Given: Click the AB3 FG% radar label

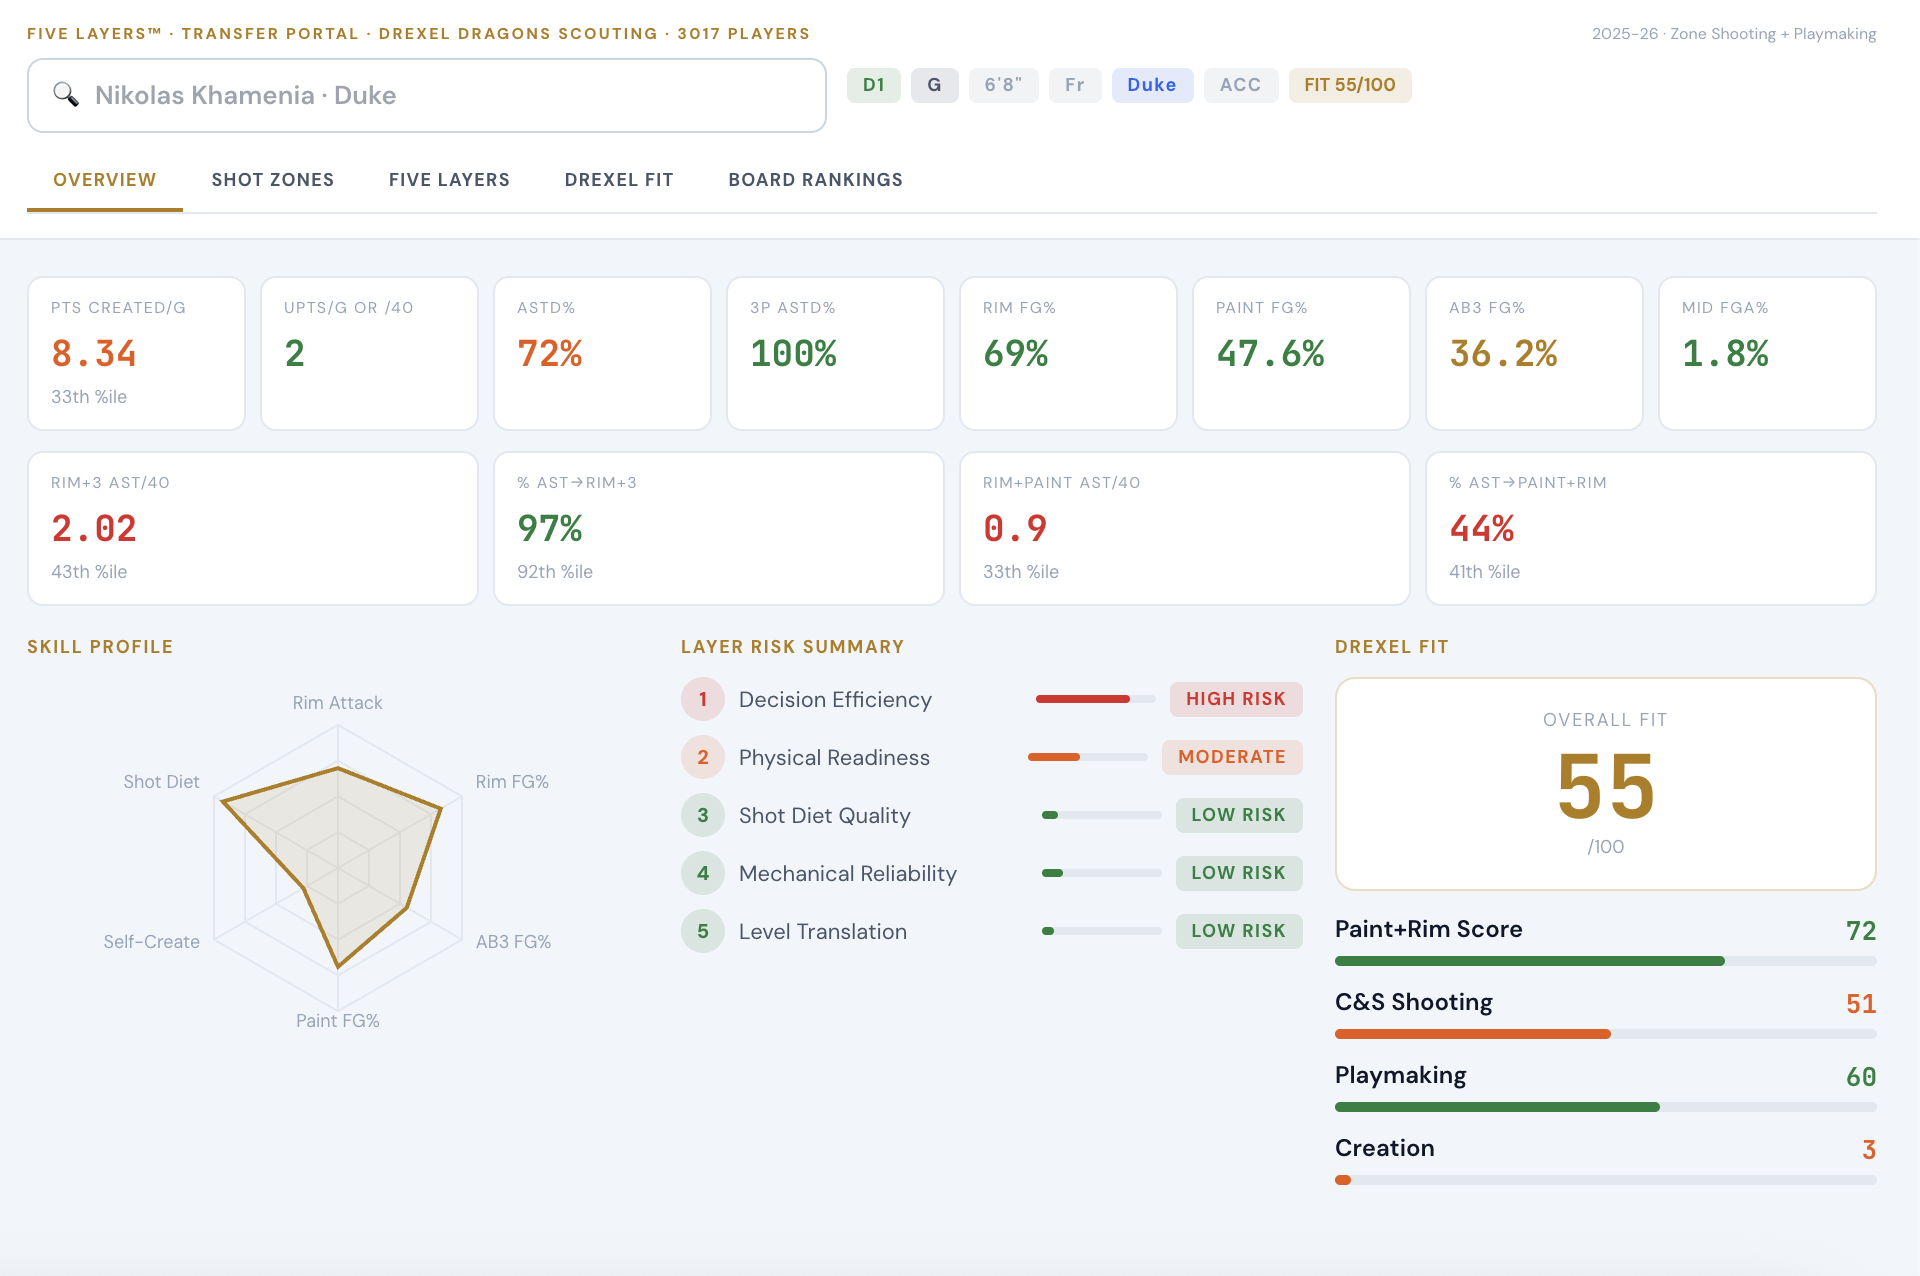Looking at the screenshot, I should pos(513,942).
